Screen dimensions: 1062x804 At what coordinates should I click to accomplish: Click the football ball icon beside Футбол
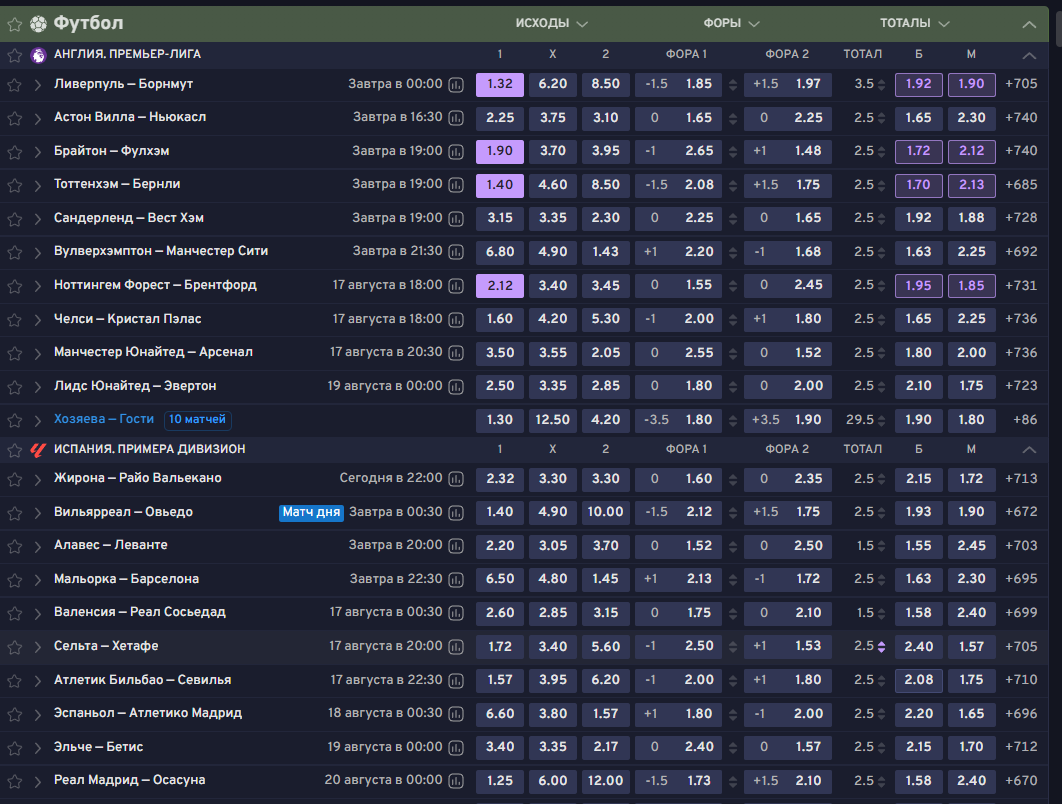pos(39,24)
